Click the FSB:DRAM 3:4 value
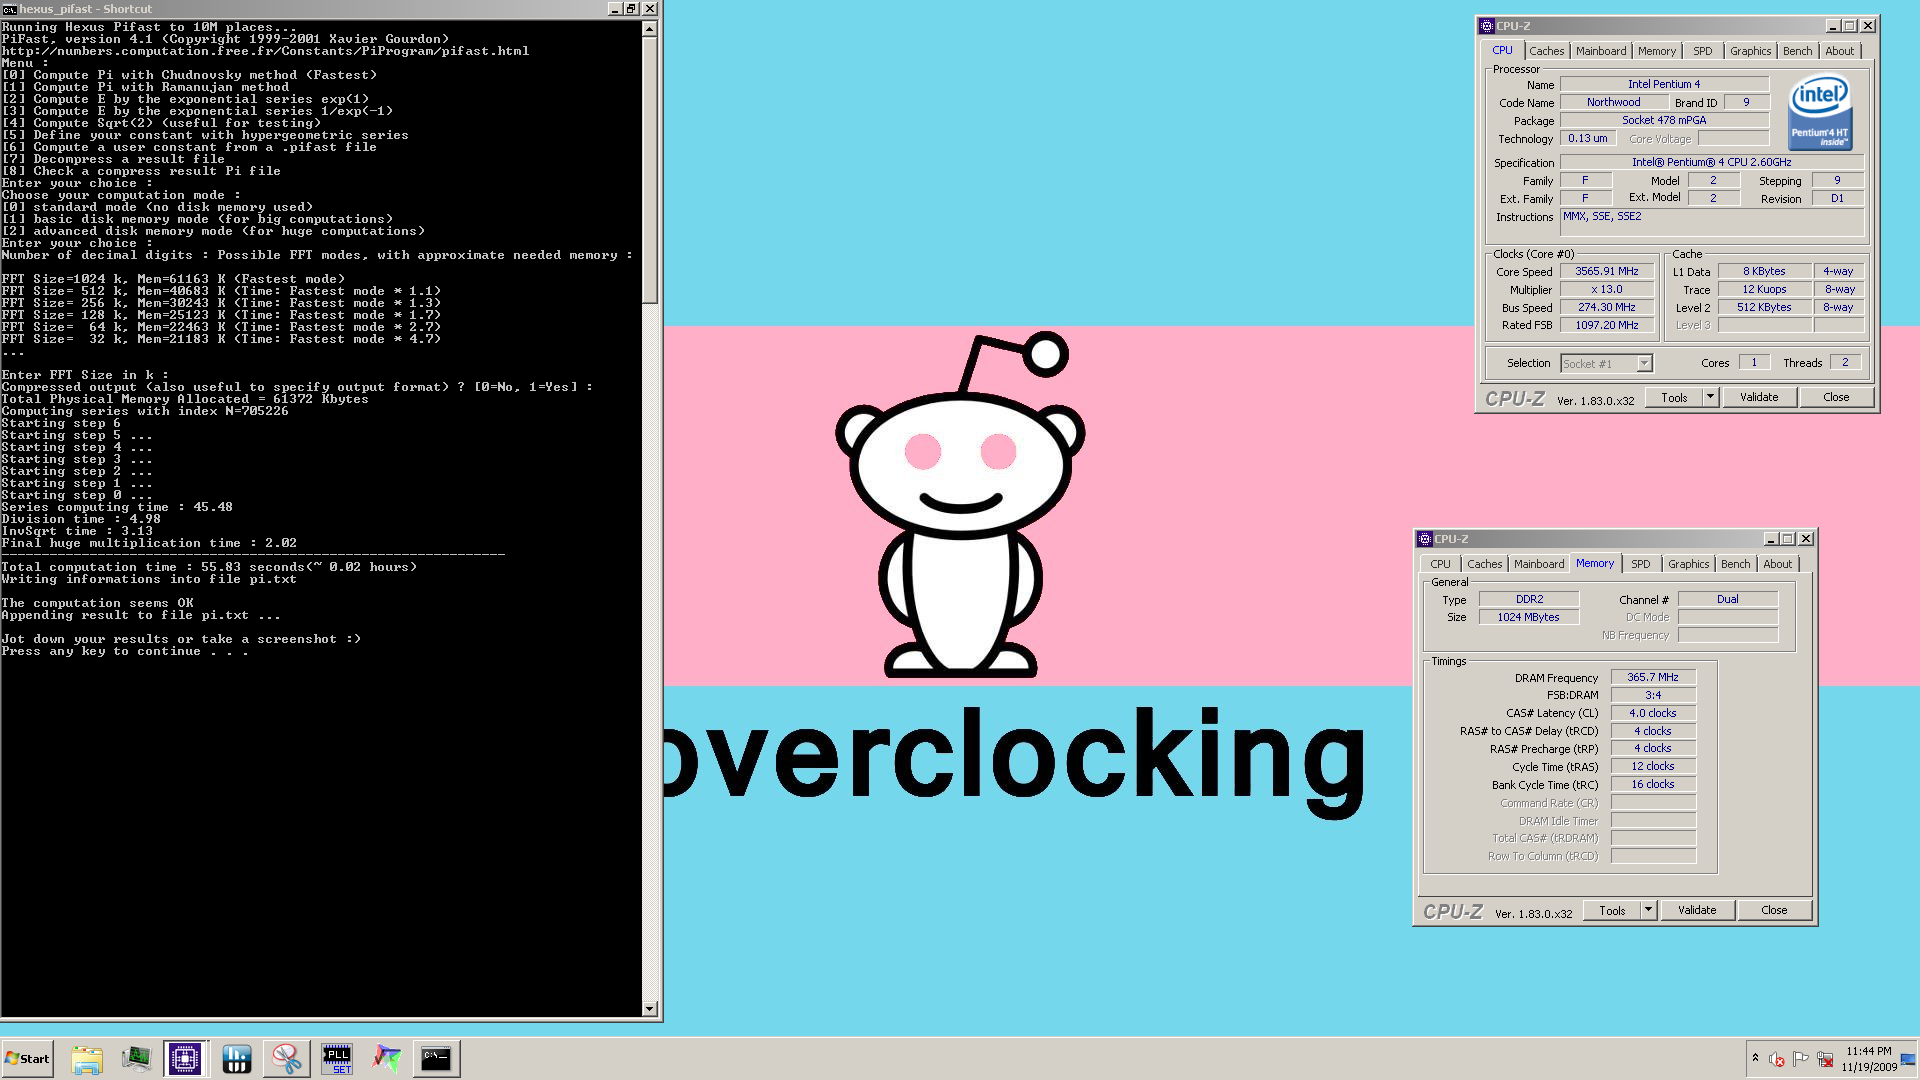This screenshot has width=1920, height=1080. click(1653, 695)
